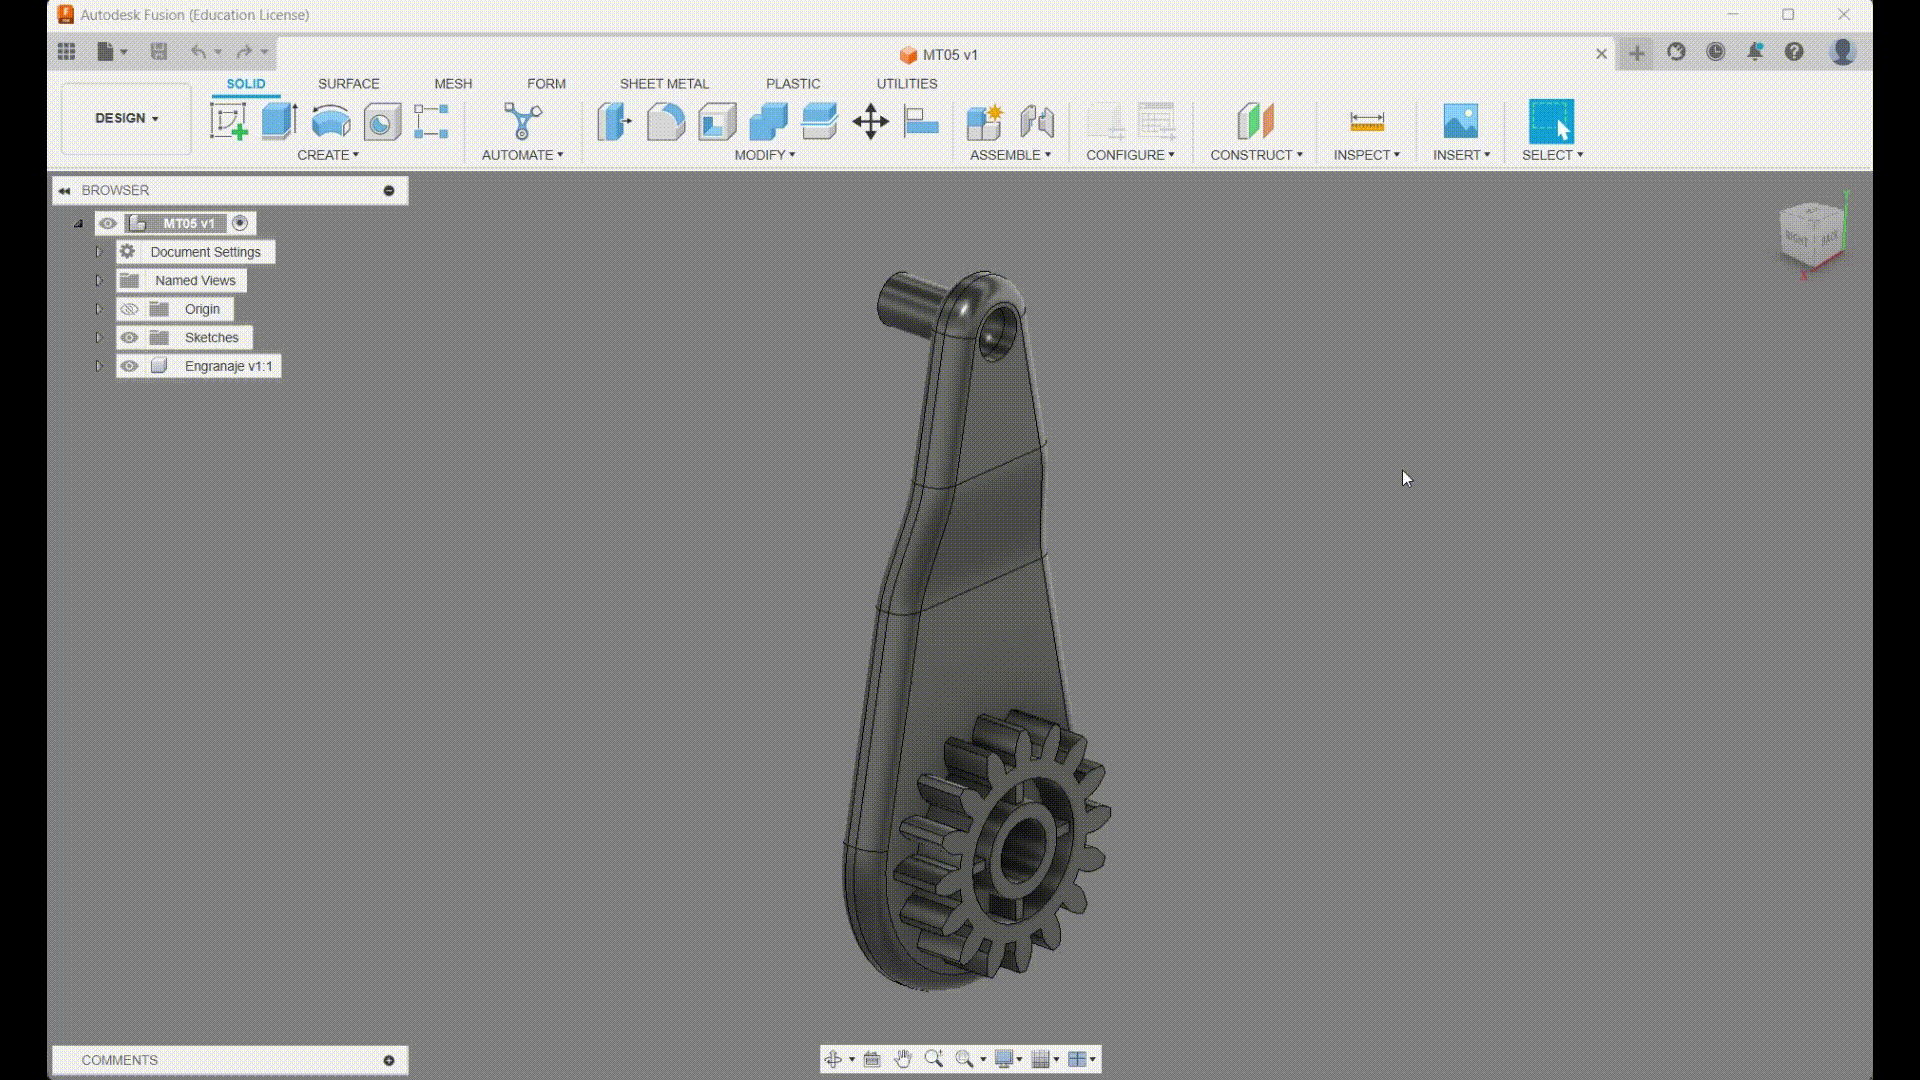Image resolution: width=1920 pixels, height=1080 pixels.
Task: Click the New Component icon
Action: [985, 121]
